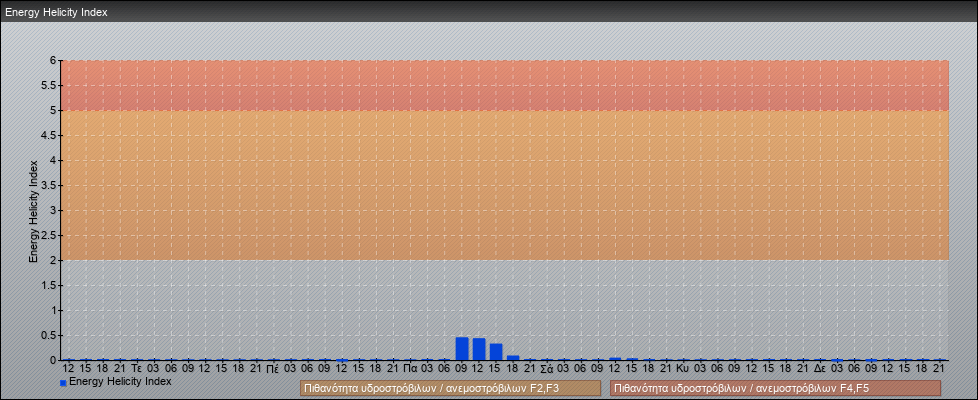The height and width of the screenshot is (400, 978).
Task: Click the Πα day label on the x-axis
Action: (410, 368)
